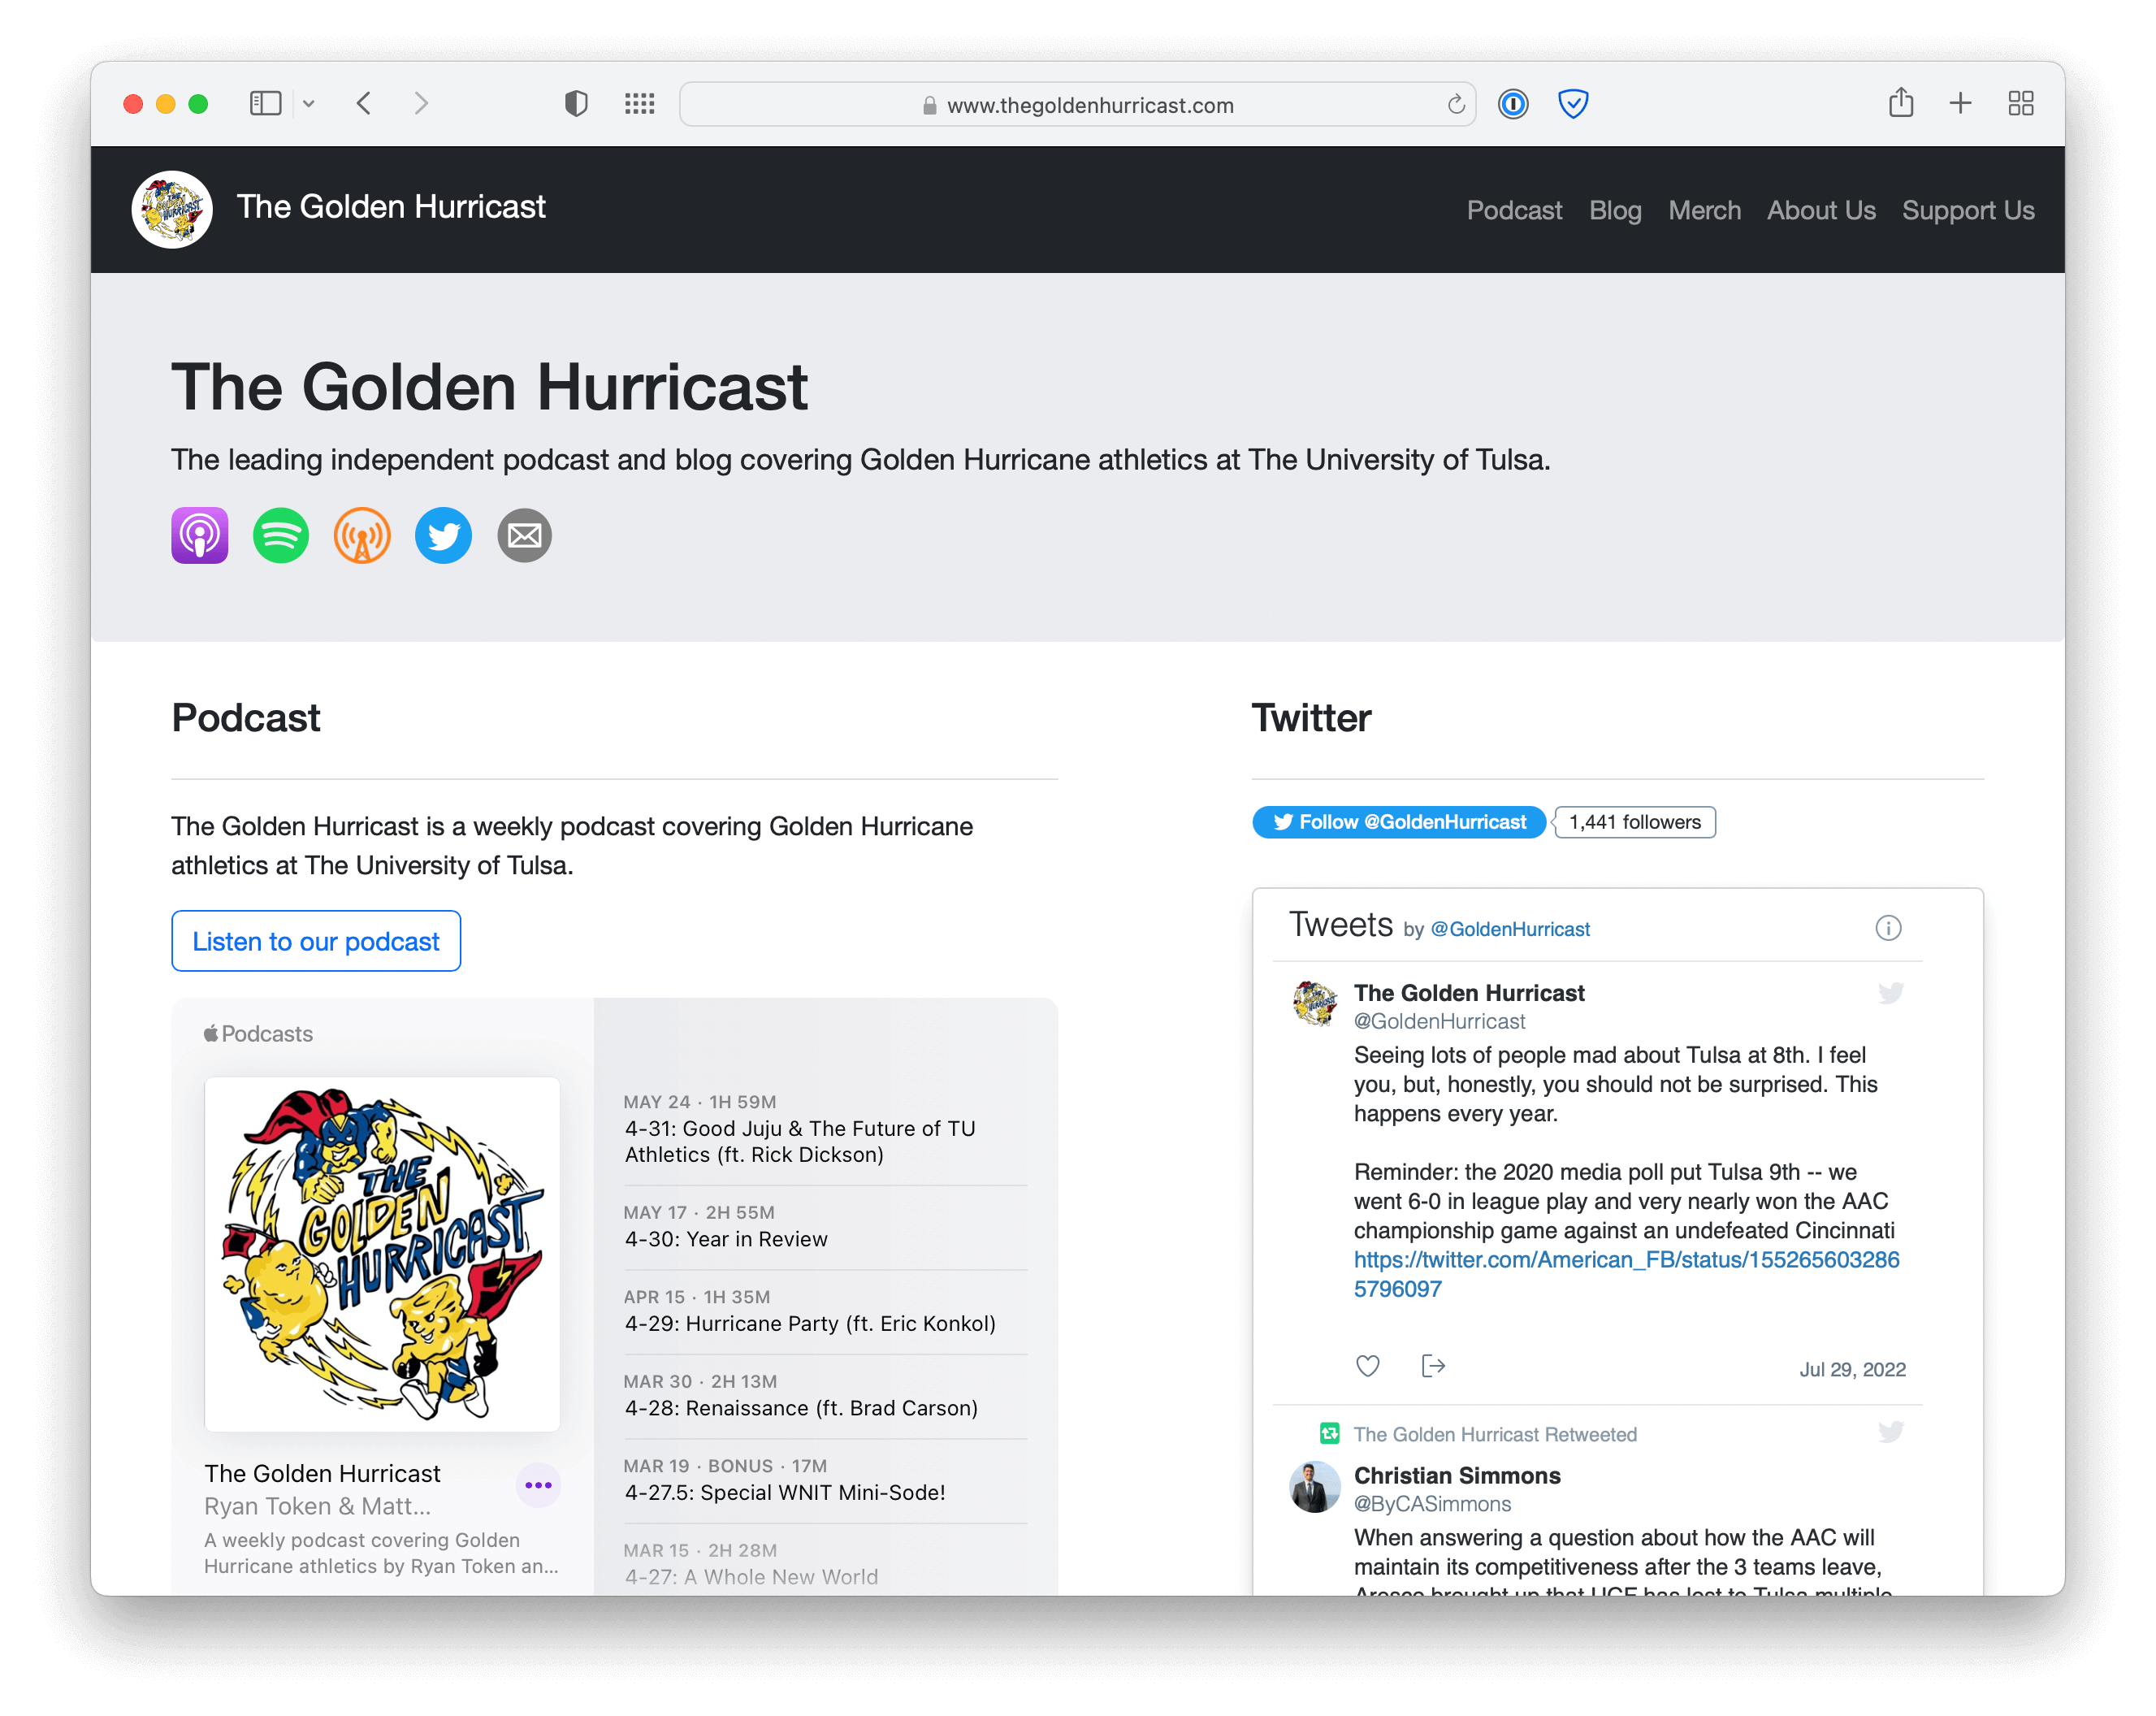
Task: Play episode 4-31: Good Juju
Action: tap(825, 1129)
